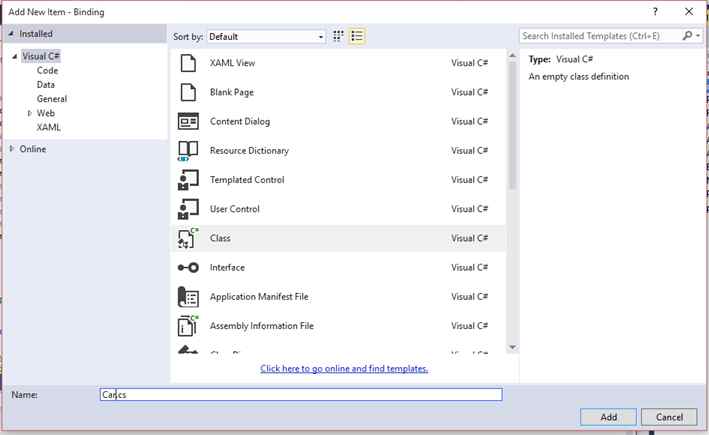Select the Data category
The width and height of the screenshot is (709, 435).
tap(46, 85)
